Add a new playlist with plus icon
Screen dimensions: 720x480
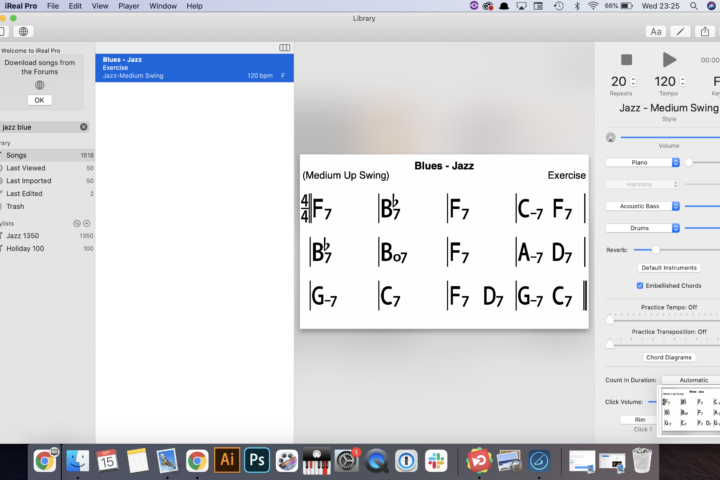tap(86, 223)
